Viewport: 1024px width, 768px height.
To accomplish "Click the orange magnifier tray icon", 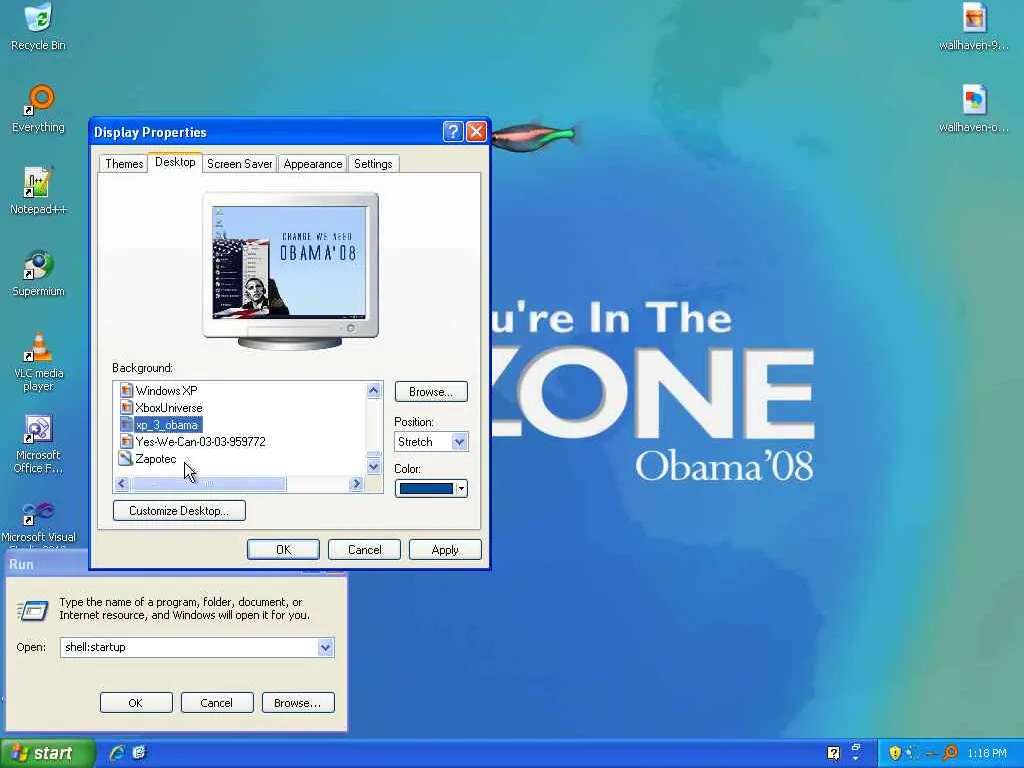I will 950,753.
